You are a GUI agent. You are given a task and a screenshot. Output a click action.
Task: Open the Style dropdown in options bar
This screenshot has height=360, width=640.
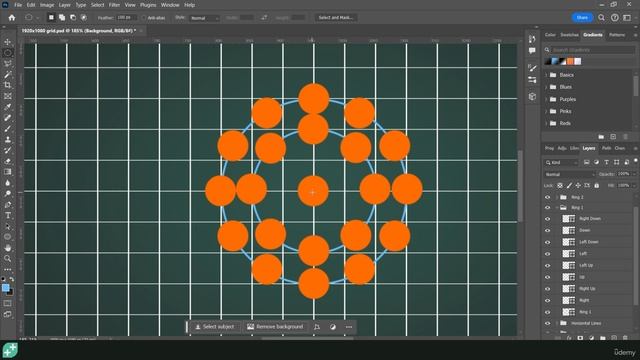click(x=204, y=18)
